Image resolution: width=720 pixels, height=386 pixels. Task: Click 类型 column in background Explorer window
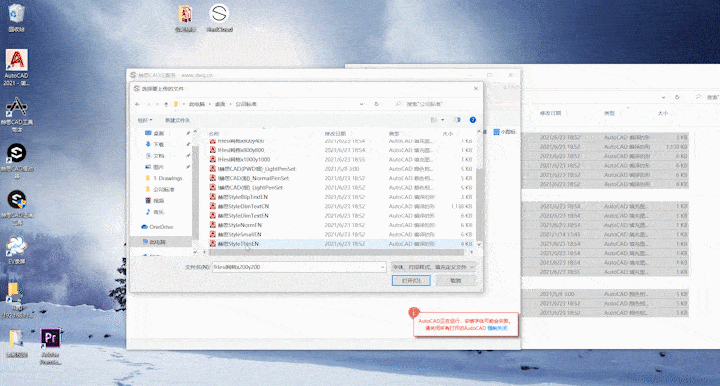coord(609,113)
